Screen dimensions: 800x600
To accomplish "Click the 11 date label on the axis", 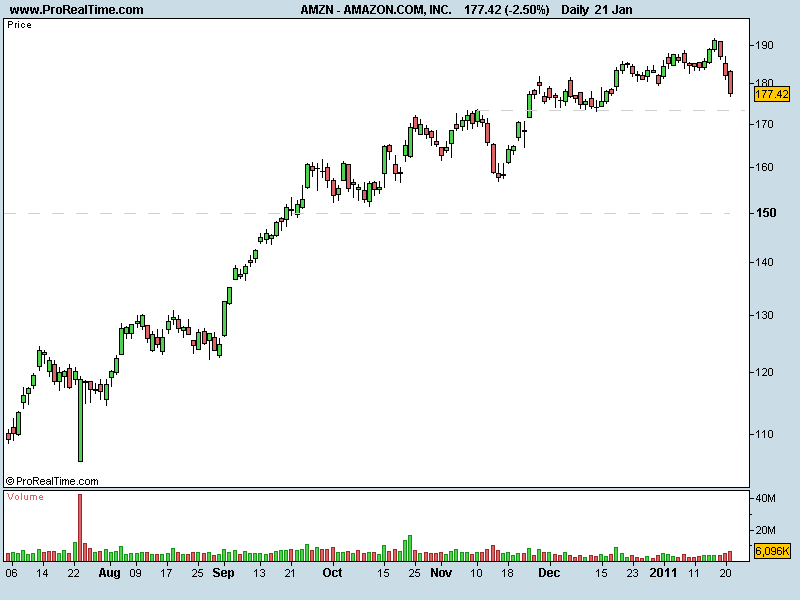I will (x=693, y=573).
